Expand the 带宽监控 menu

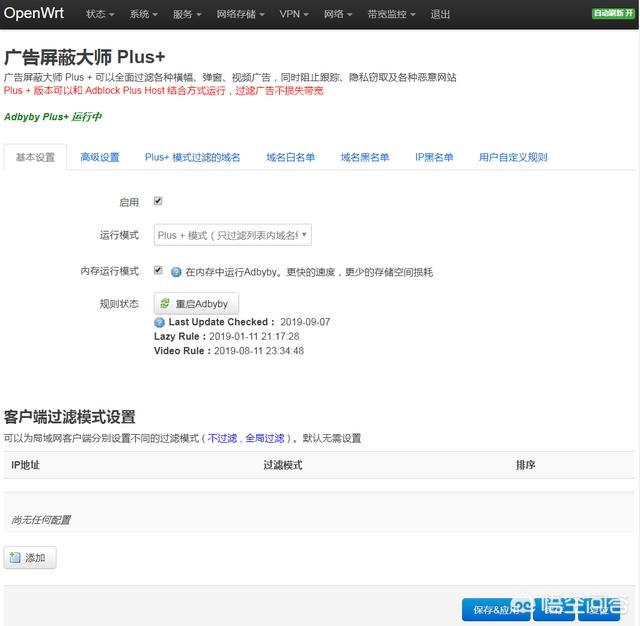pyautogui.click(x=391, y=14)
